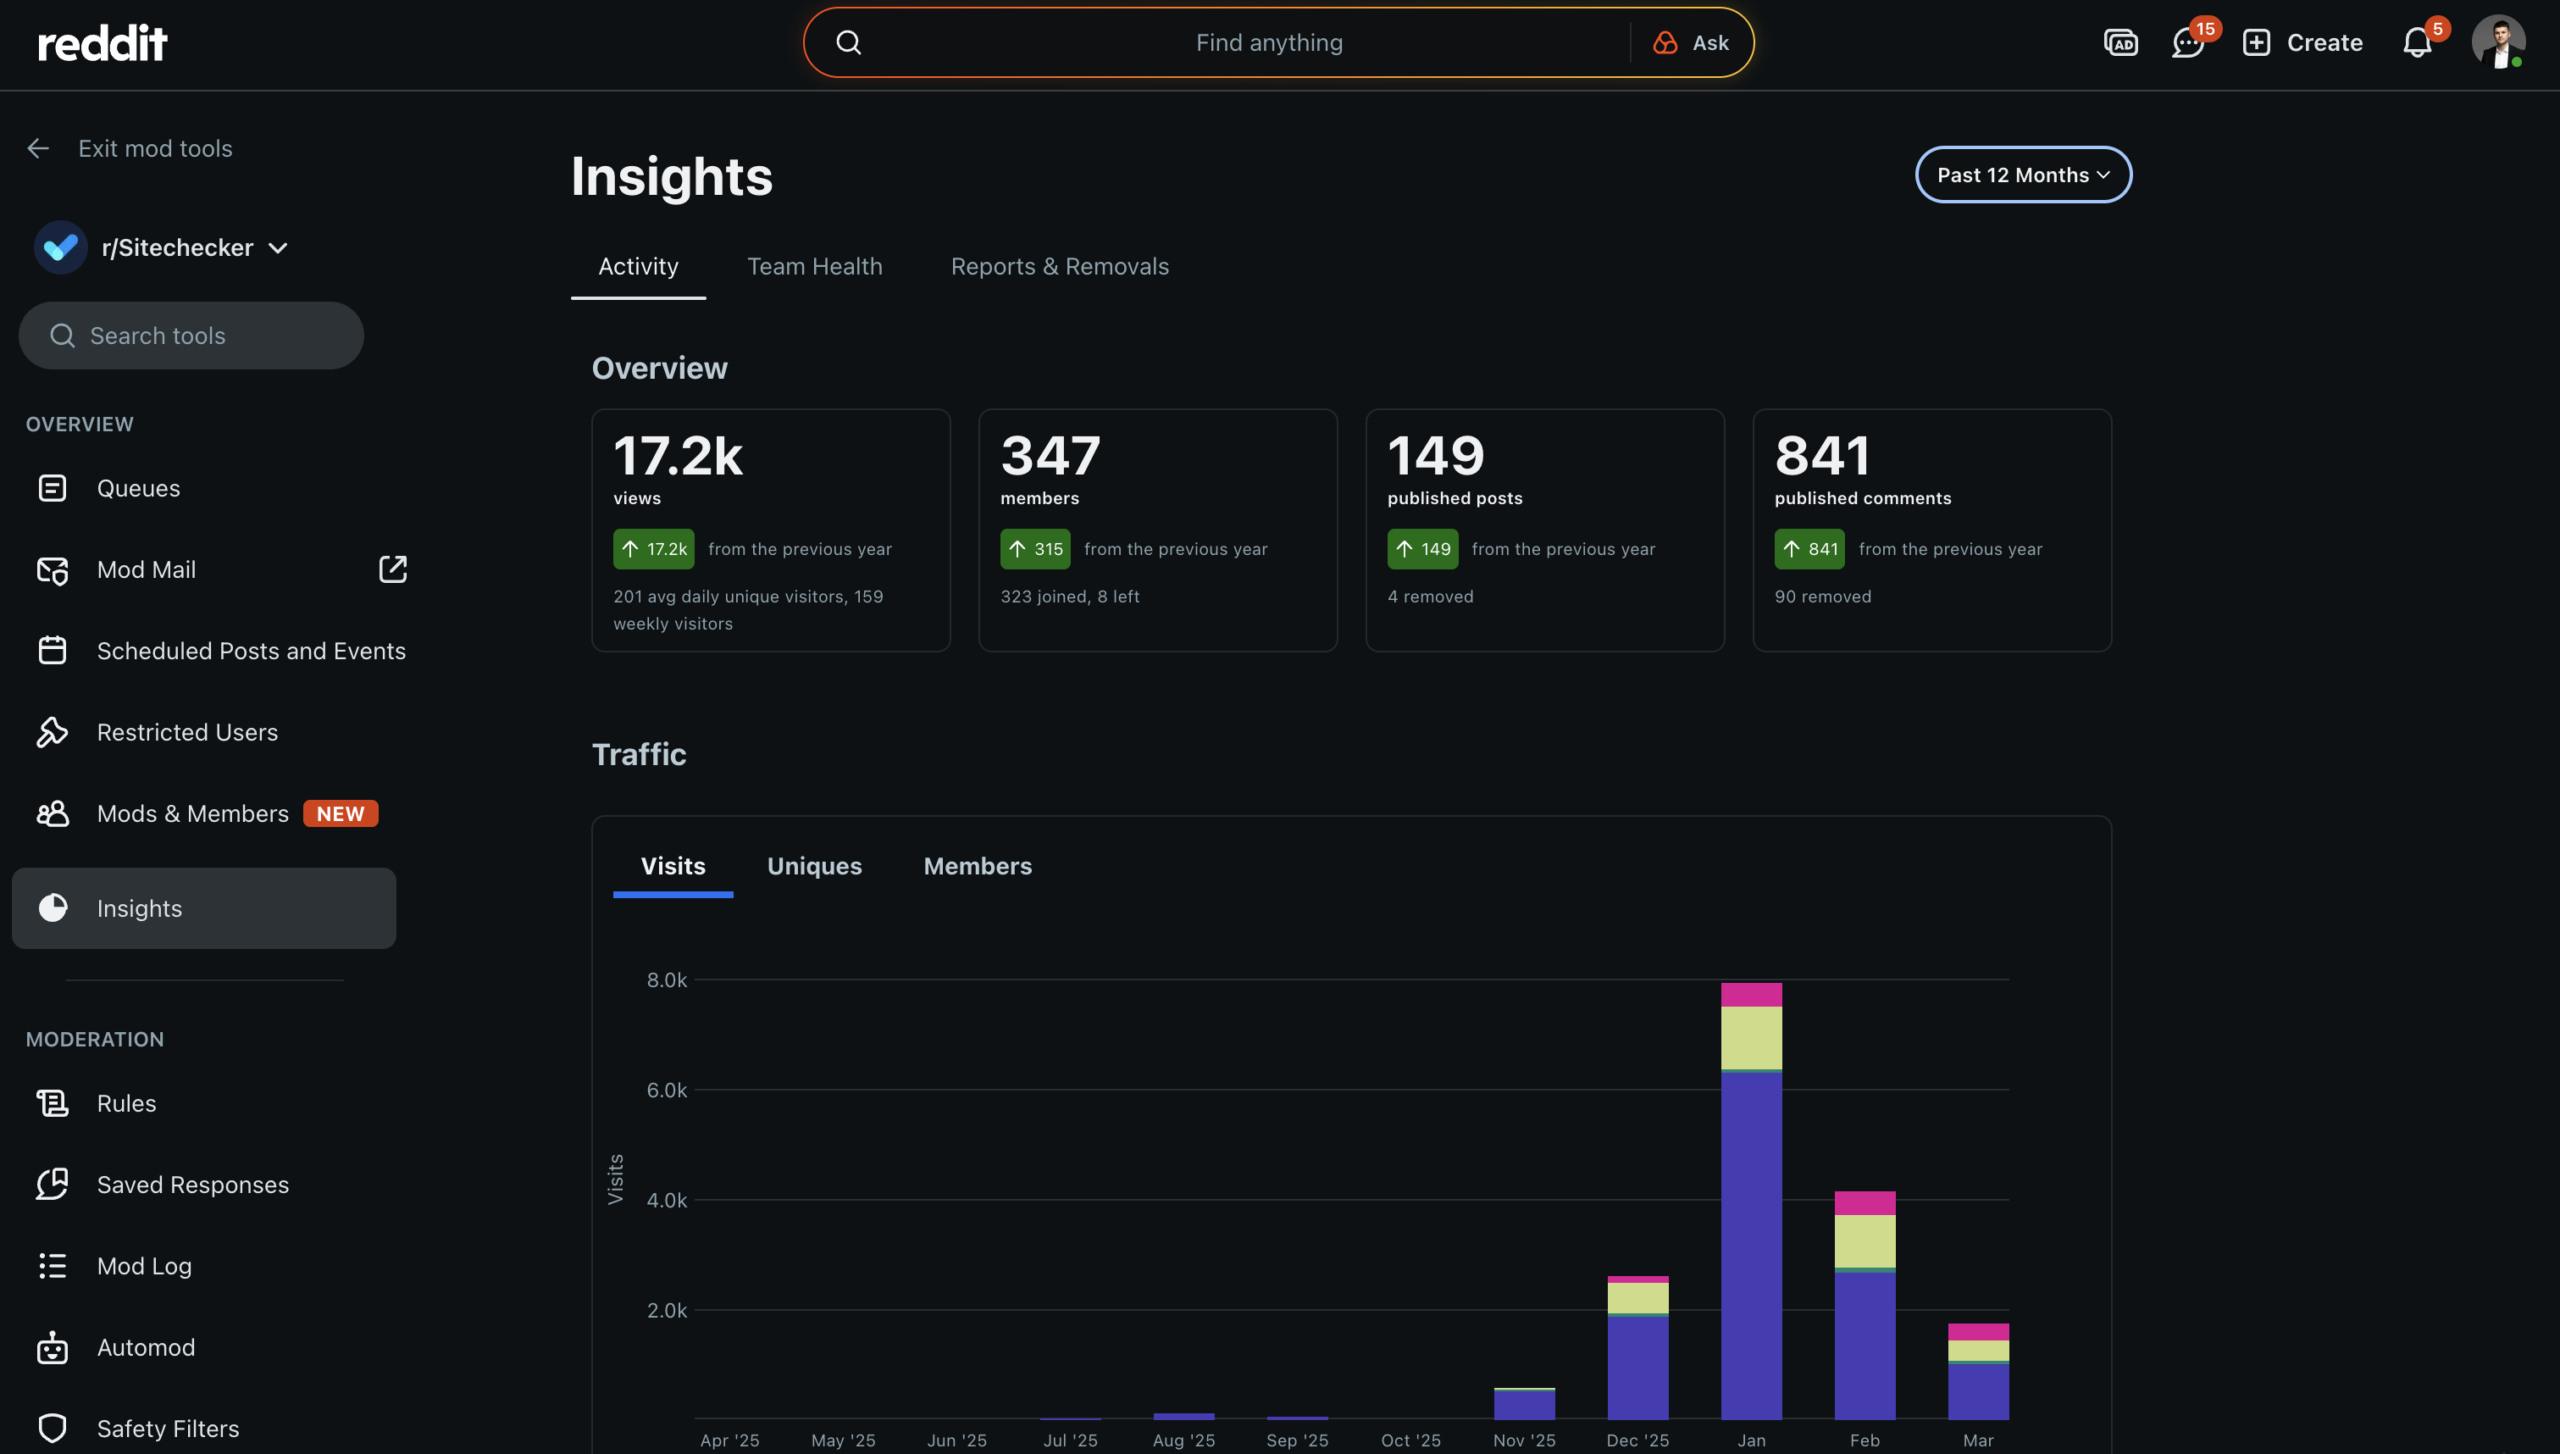
Task: Click the Automod robot icon
Action: pos(53,1347)
